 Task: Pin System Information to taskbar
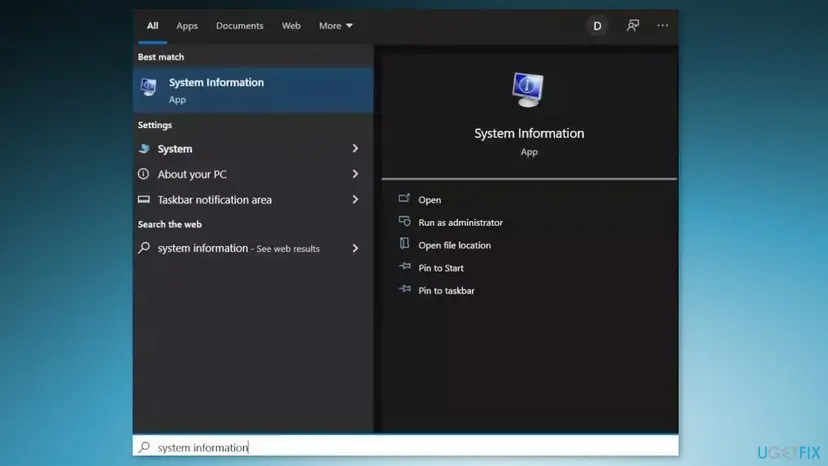point(446,291)
